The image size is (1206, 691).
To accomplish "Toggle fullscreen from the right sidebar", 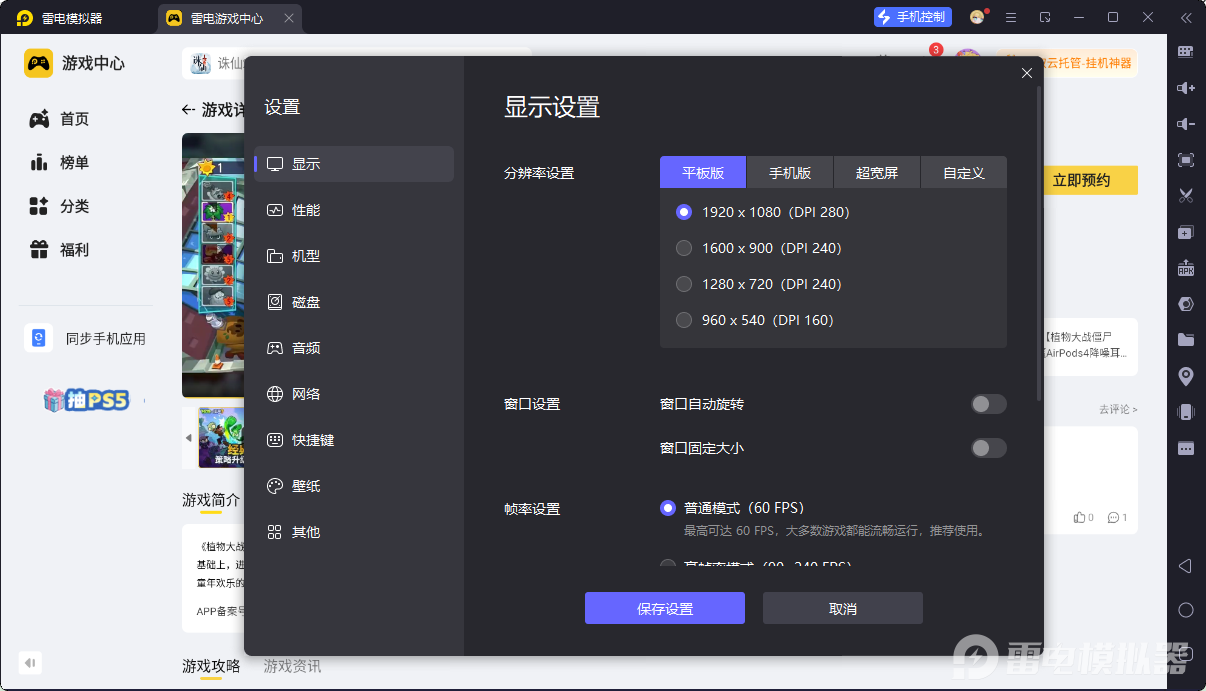I will (x=1186, y=160).
